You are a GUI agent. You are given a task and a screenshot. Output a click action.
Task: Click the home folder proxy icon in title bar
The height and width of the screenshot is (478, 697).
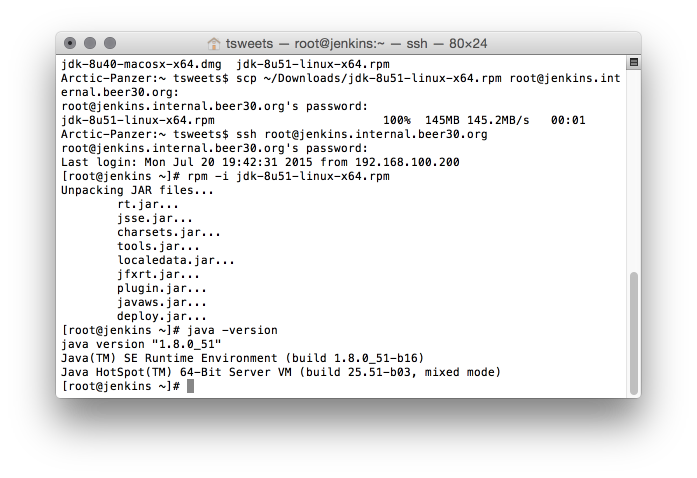click(x=214, y=44)
